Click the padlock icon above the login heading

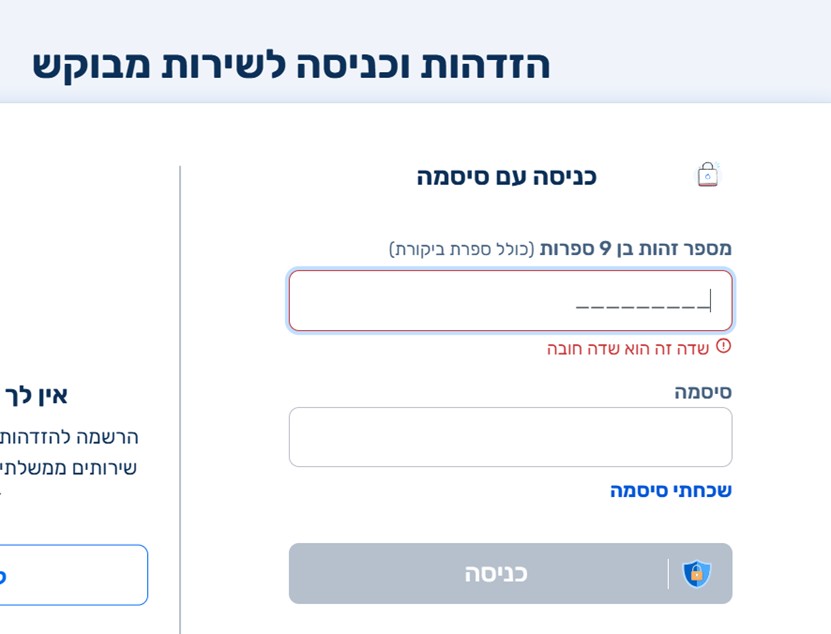[x=708, y=173]
